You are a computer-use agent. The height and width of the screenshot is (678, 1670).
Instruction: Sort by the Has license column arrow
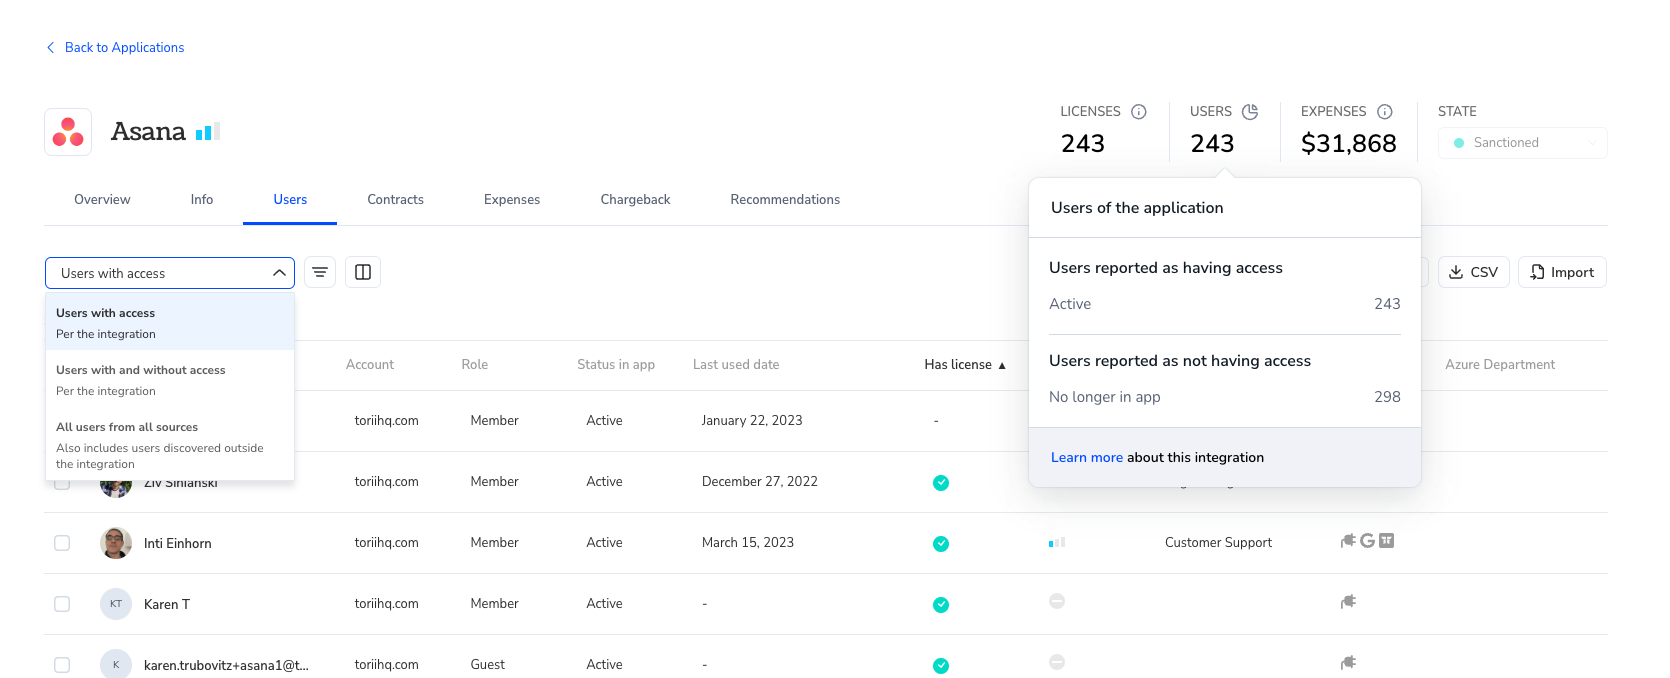pyautogui.click(x=1002, y=366)
